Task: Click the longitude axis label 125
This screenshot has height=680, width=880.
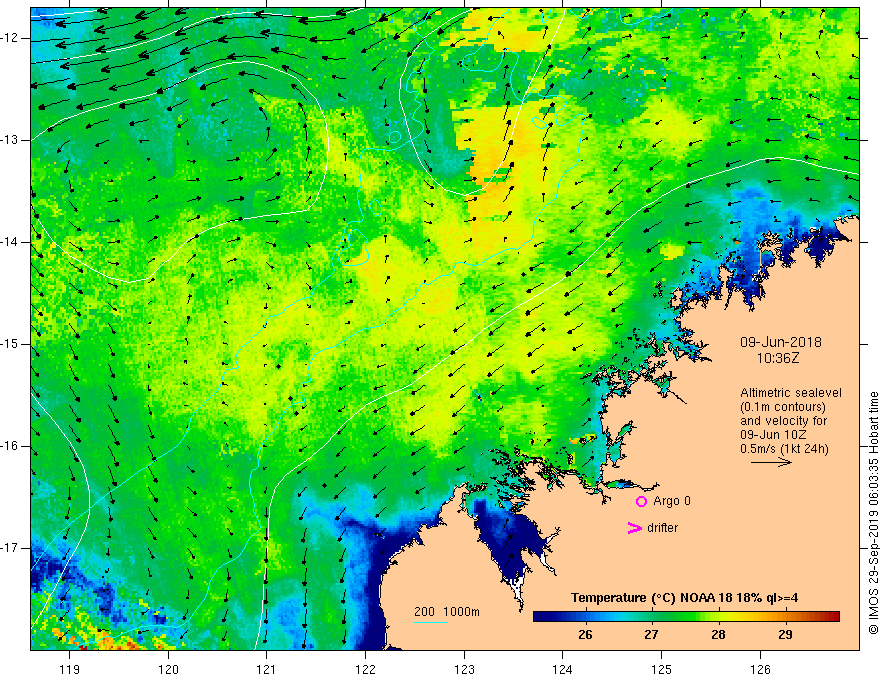Action: pyautogui.click(x=662, y=669)
